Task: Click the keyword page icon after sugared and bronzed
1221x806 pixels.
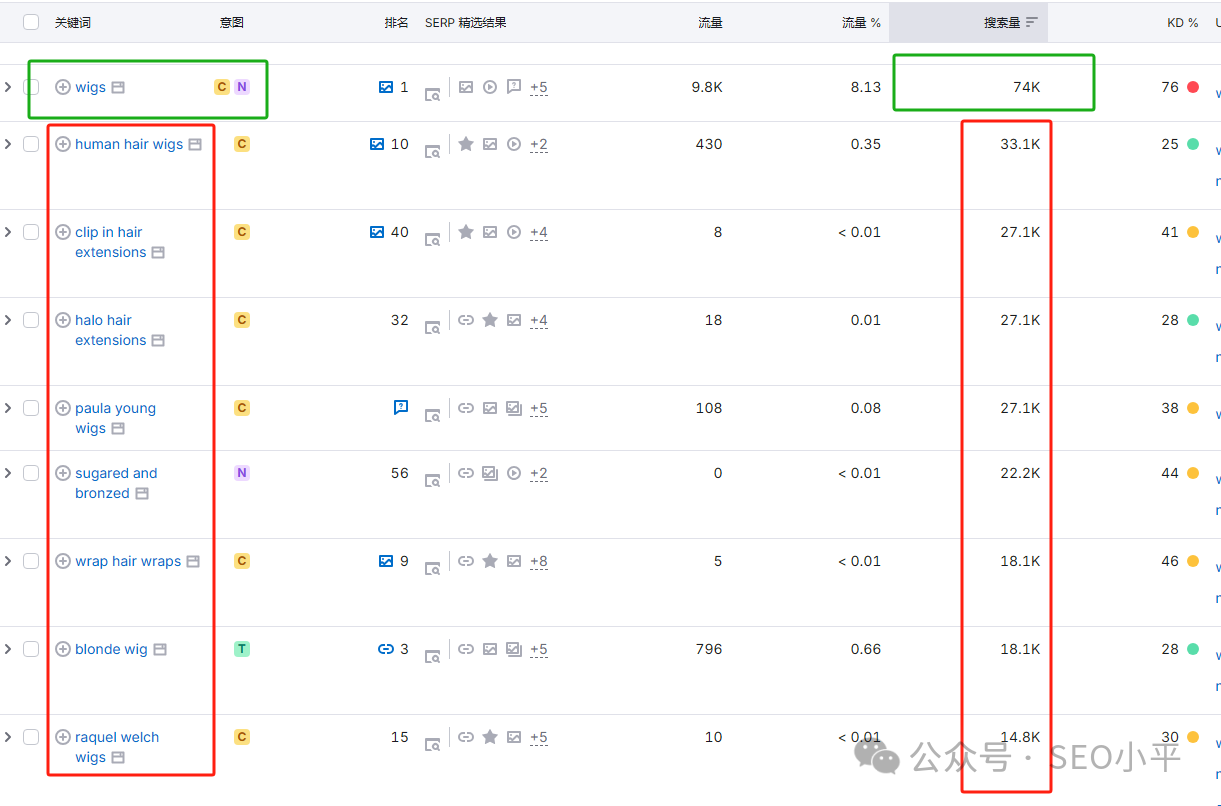Action: [142, 494]
